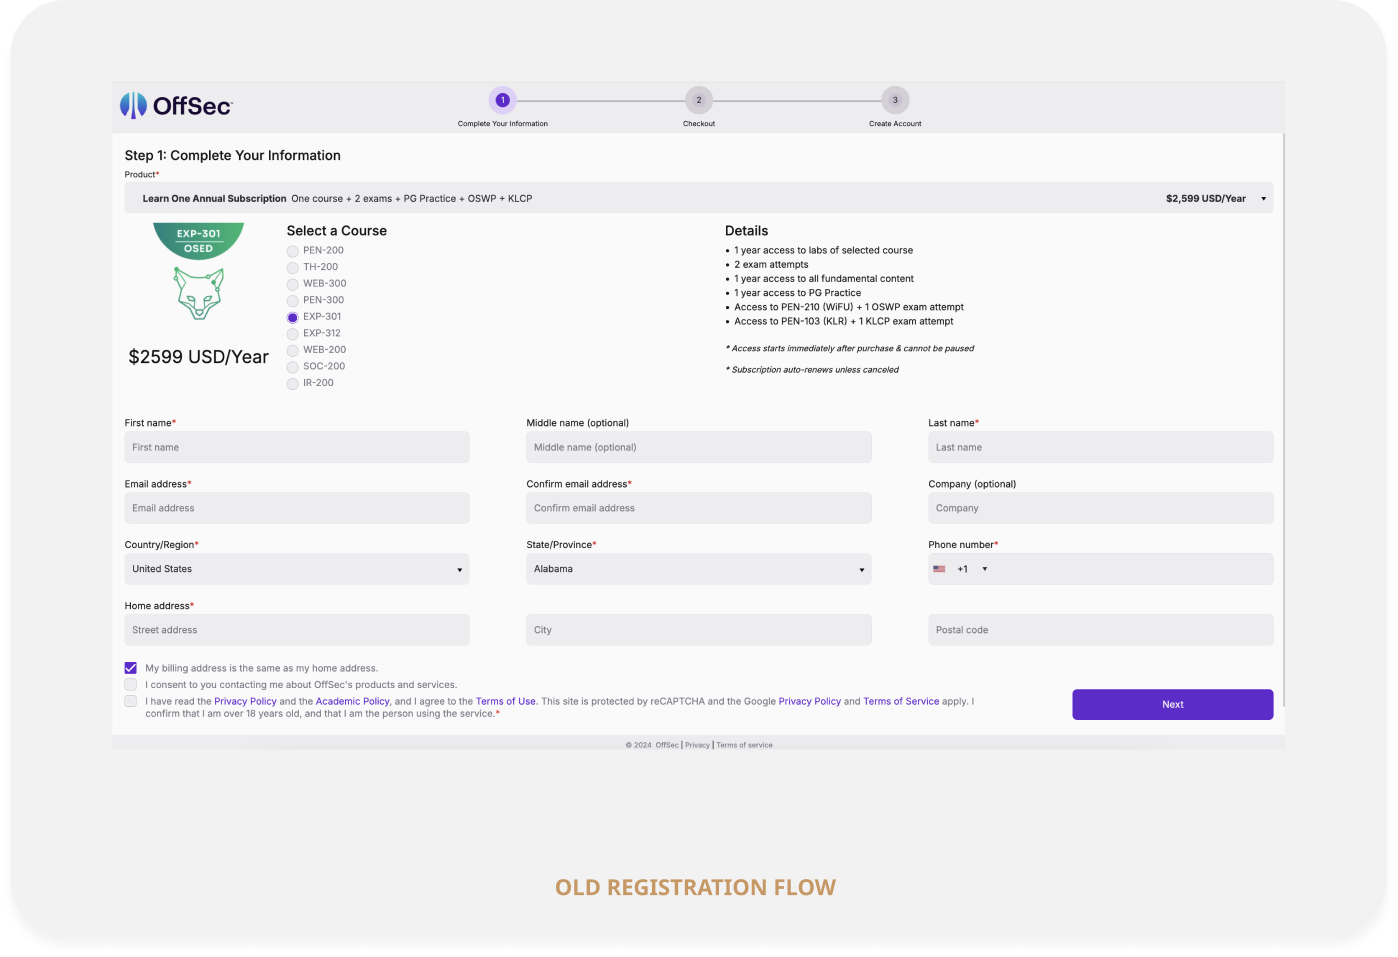Agree to Privacy Policy and Terms checkbox
1398x957 pixels.
pos(131,701)
